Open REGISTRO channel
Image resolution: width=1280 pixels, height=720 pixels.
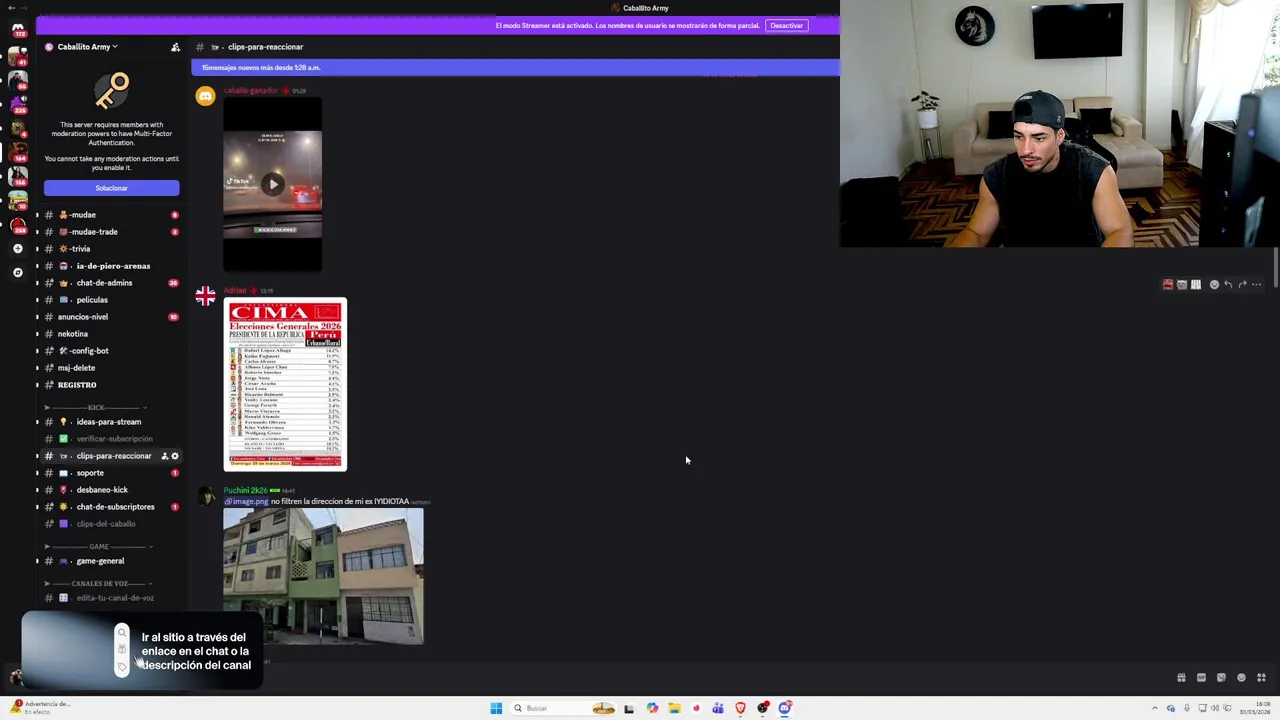pos(110,385)
